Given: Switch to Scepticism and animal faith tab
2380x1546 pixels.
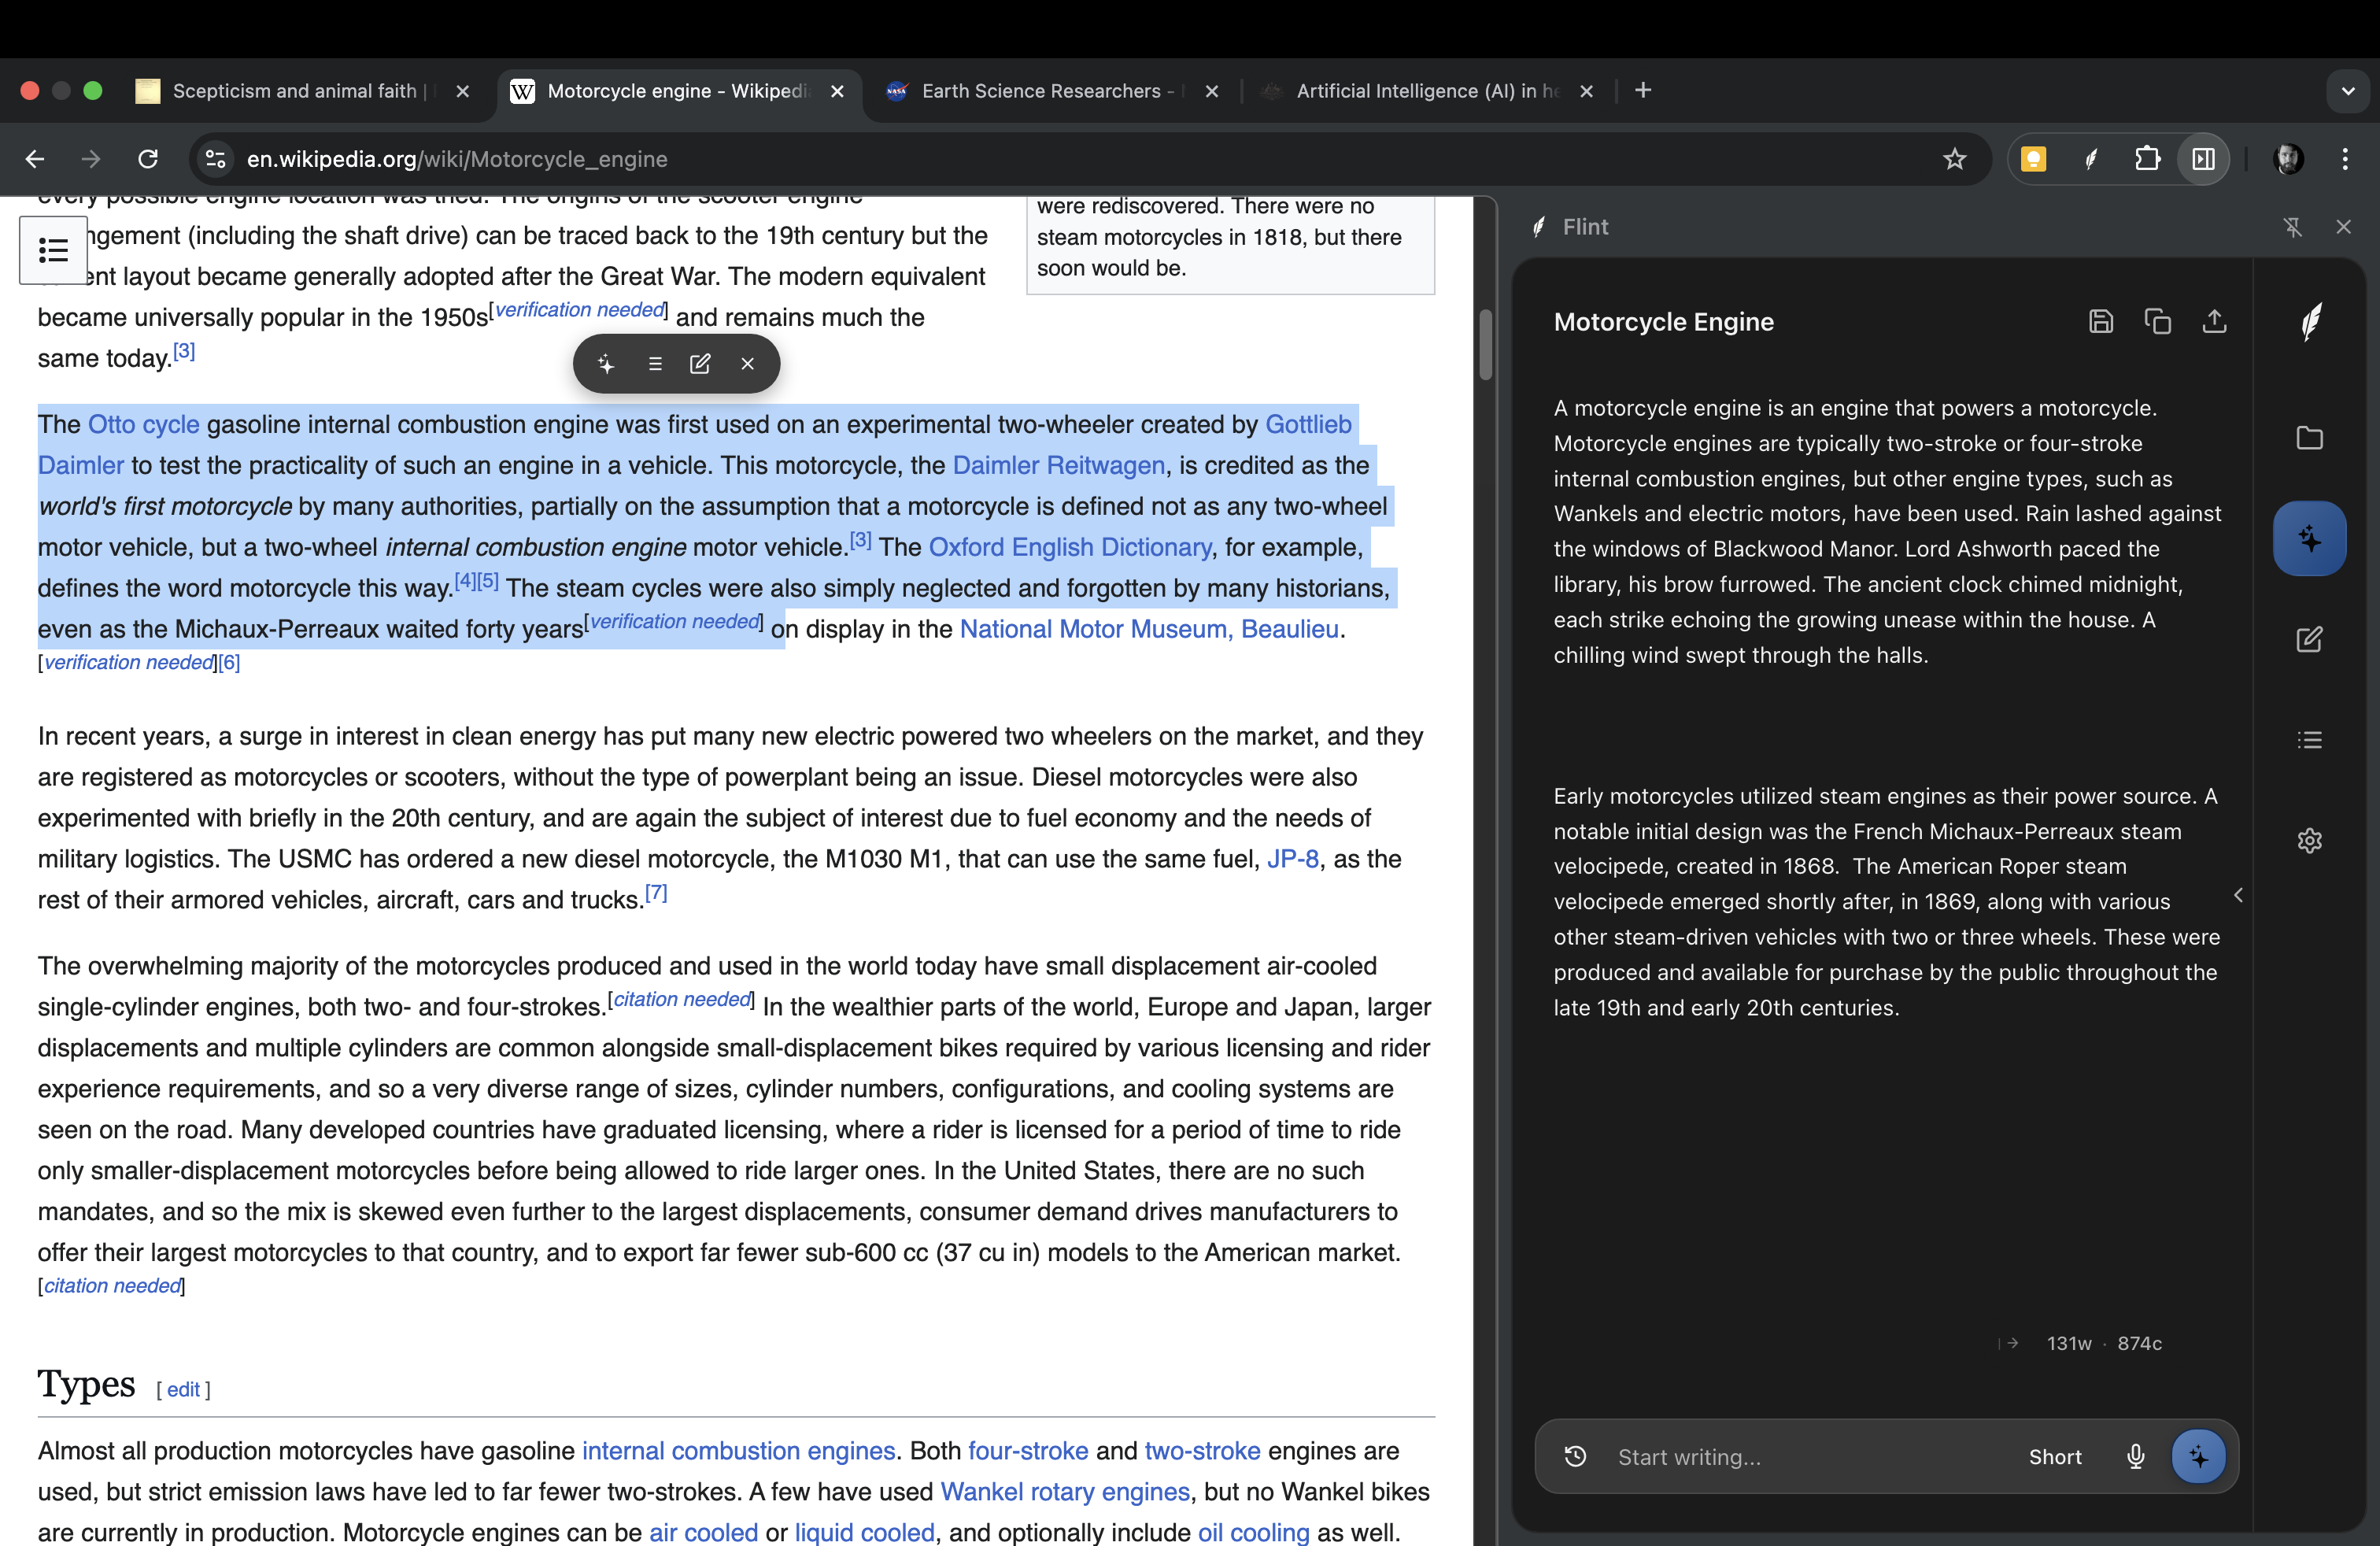Looking at the screenshot, I should coord(293,91).
